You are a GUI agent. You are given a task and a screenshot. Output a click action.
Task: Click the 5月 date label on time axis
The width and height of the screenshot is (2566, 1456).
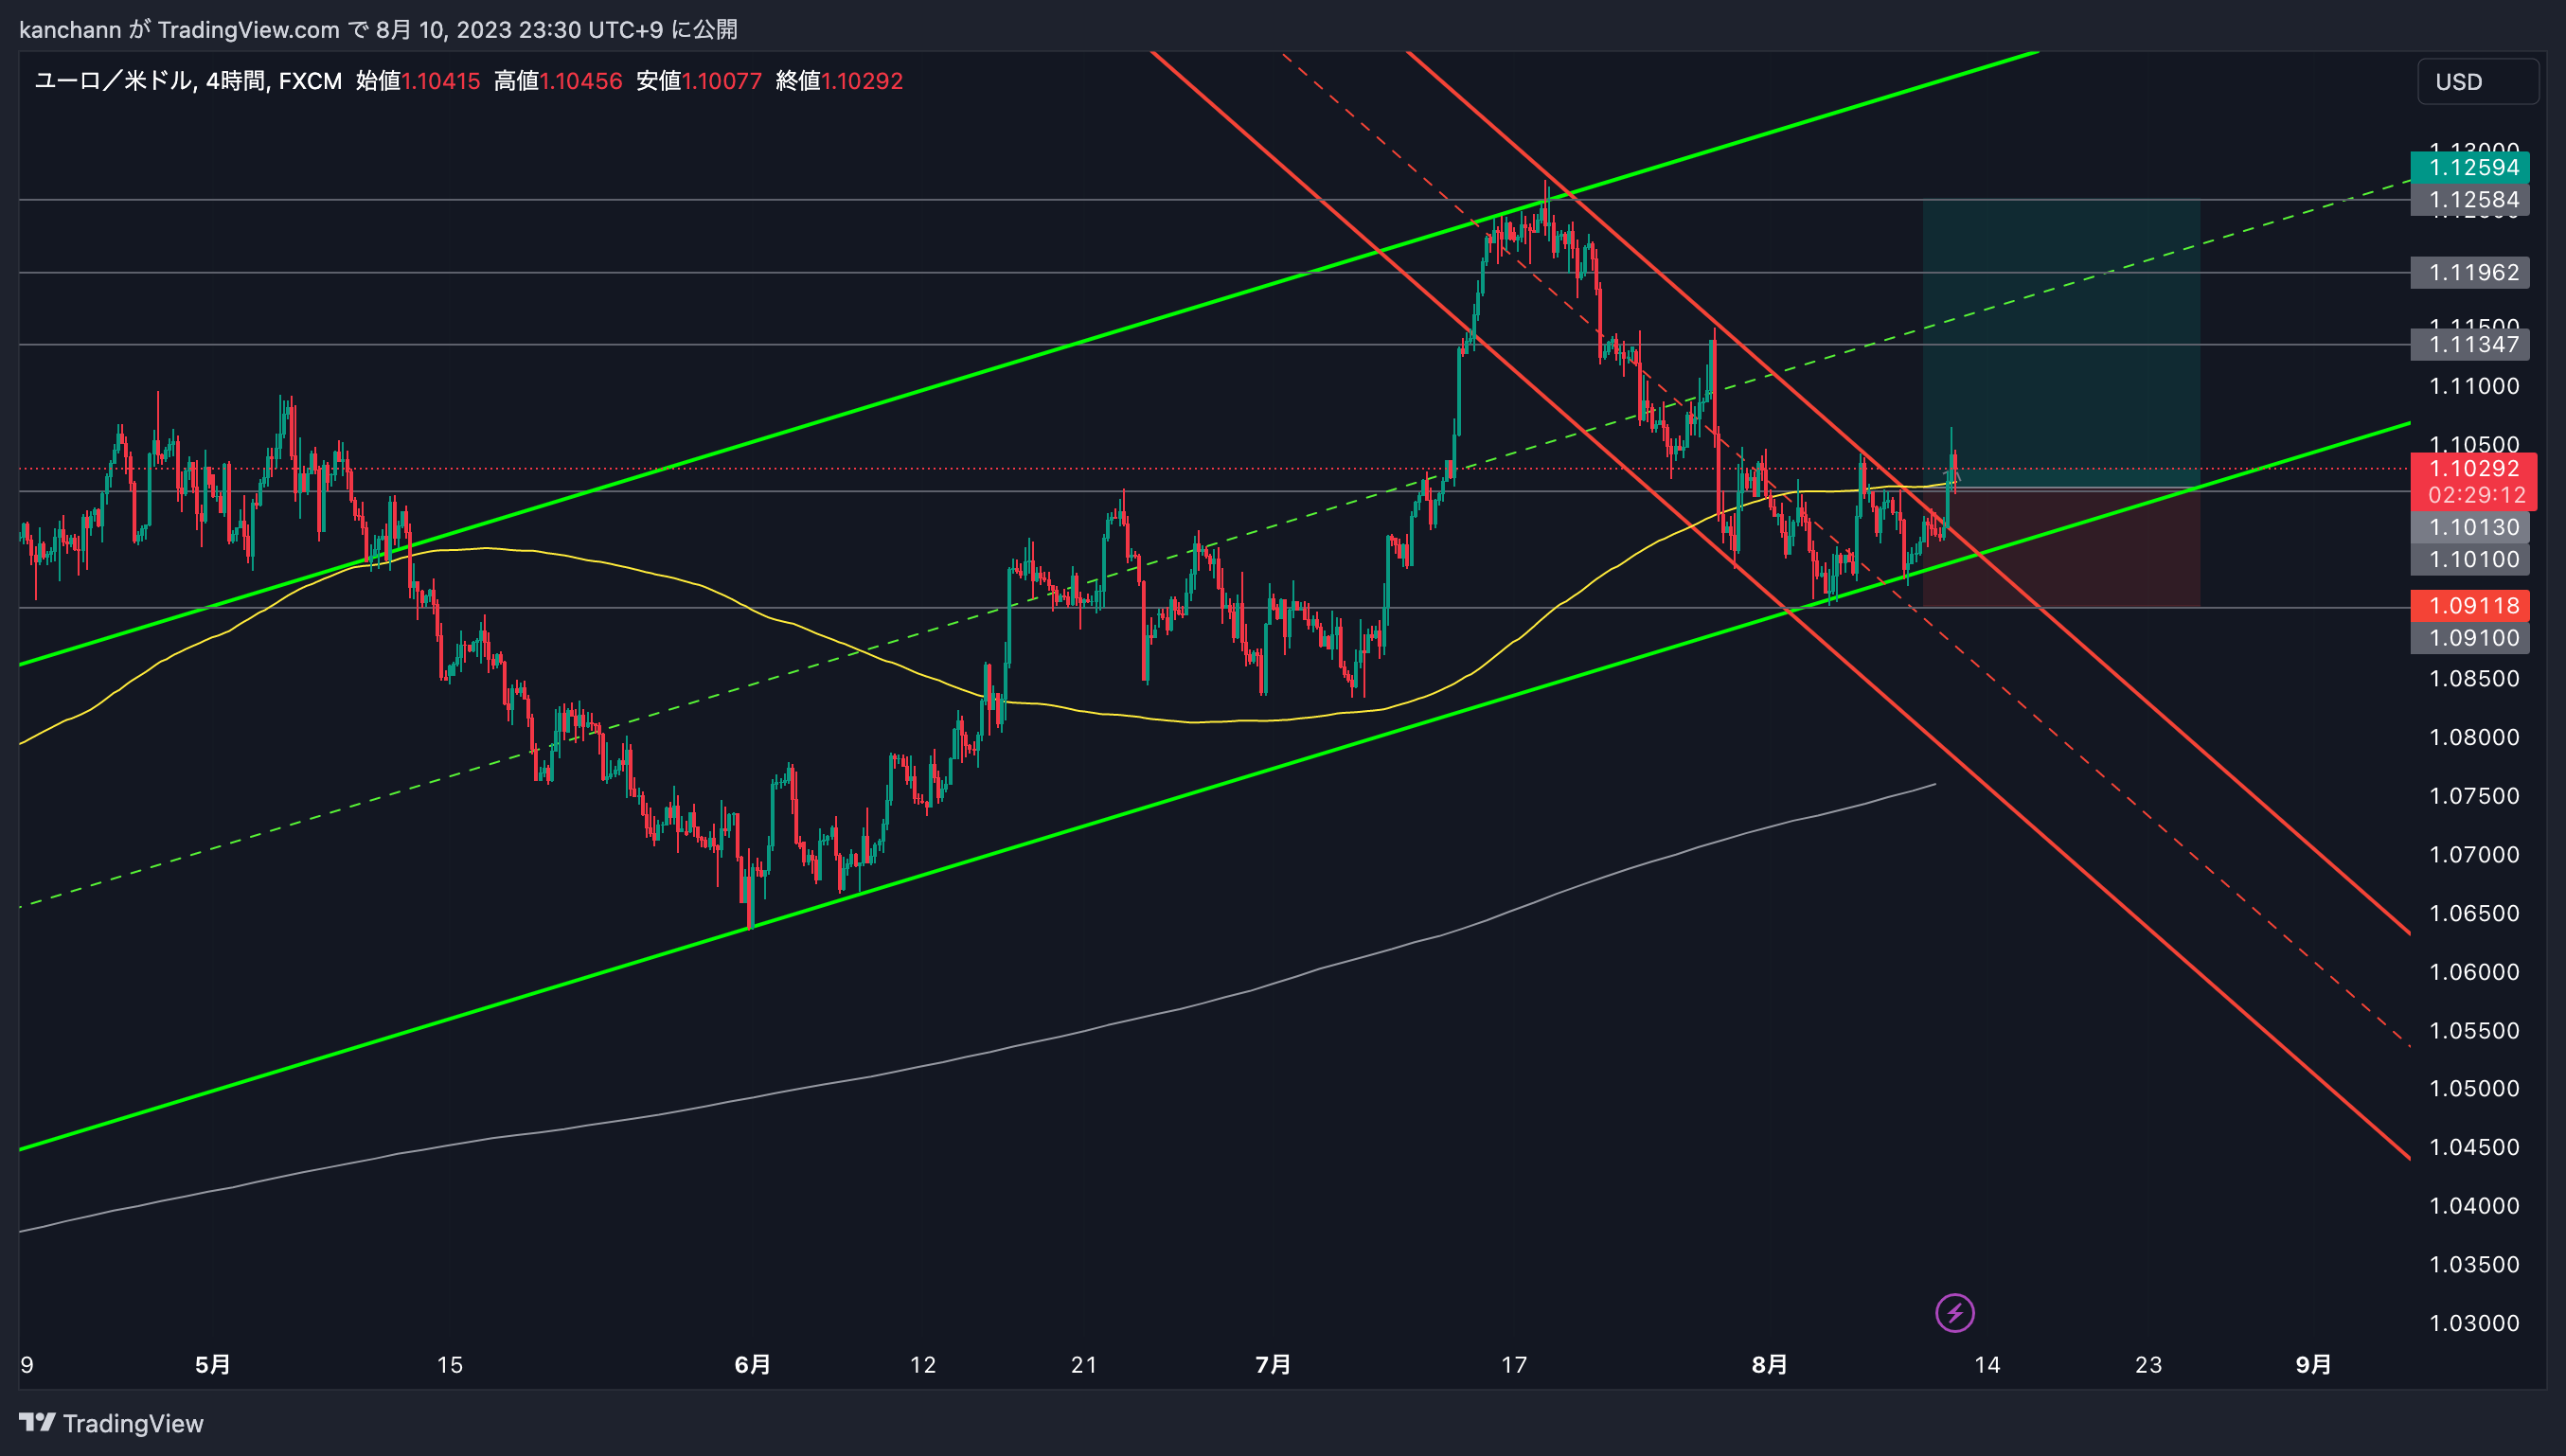212,1364
